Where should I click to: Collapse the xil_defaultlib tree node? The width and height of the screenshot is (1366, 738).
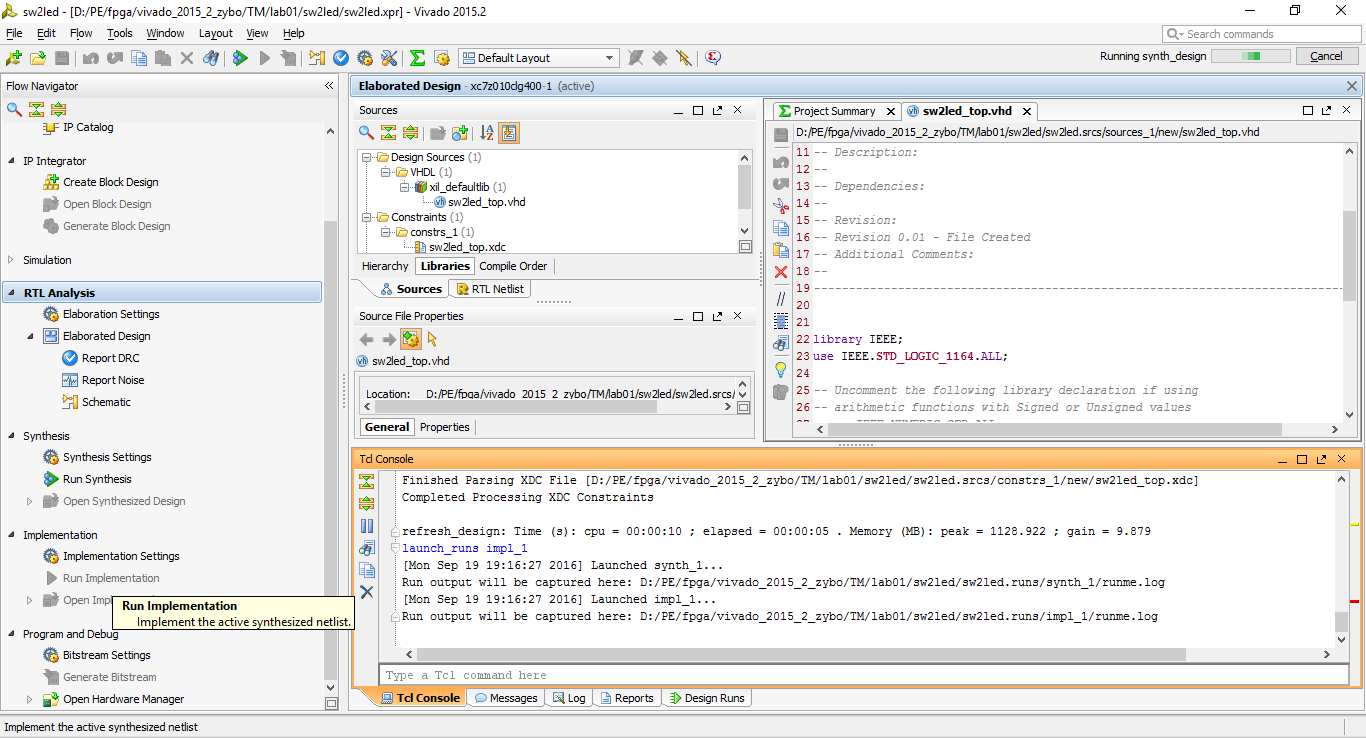[x=405, y=187]
